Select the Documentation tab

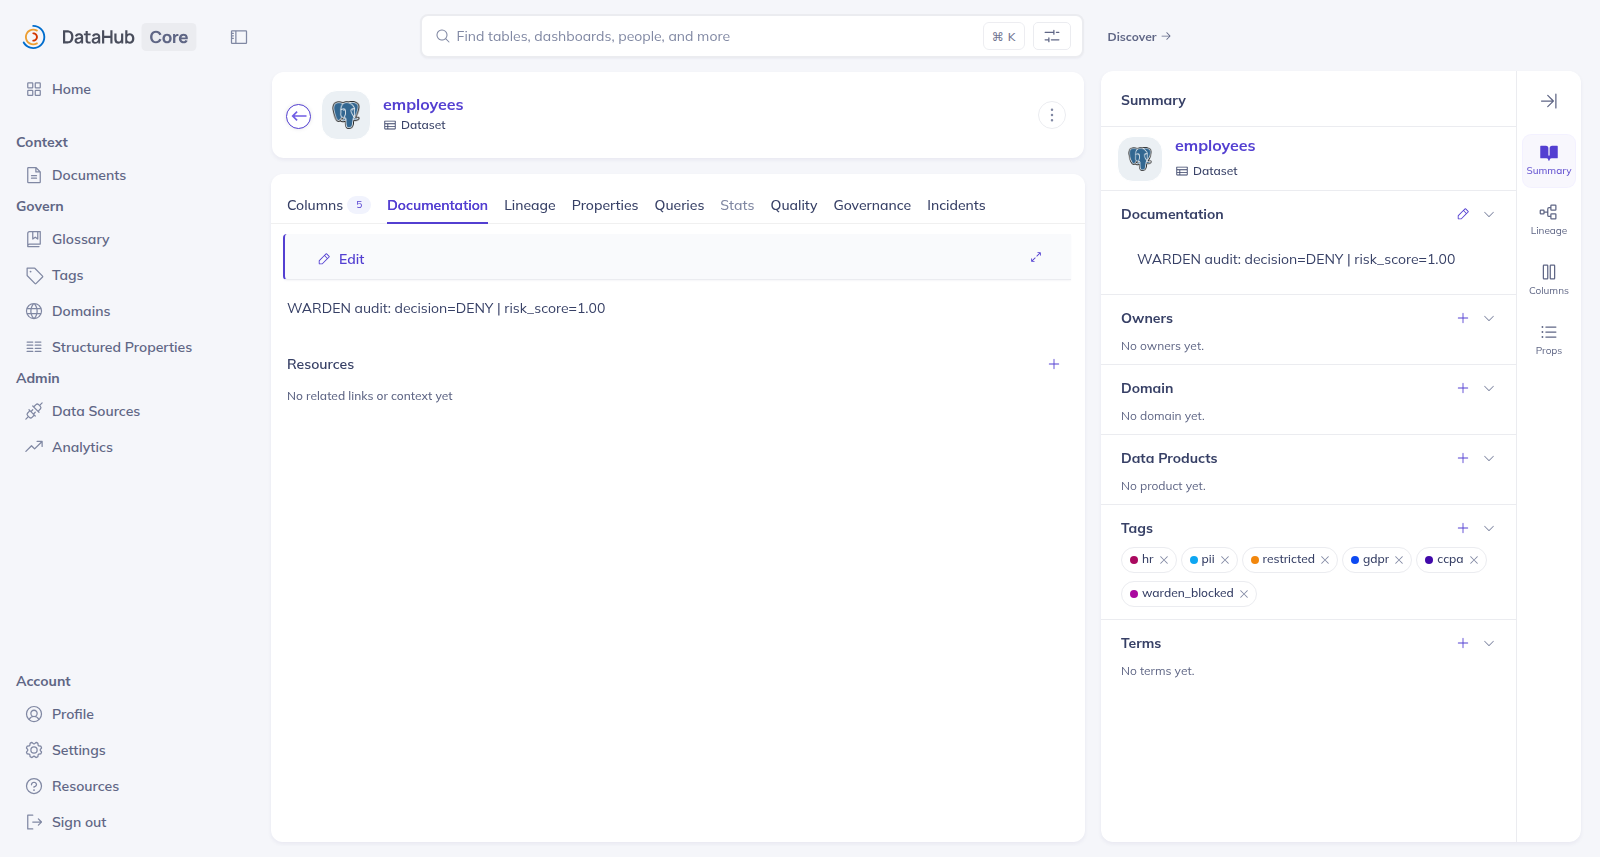click(x=437, y=205)
